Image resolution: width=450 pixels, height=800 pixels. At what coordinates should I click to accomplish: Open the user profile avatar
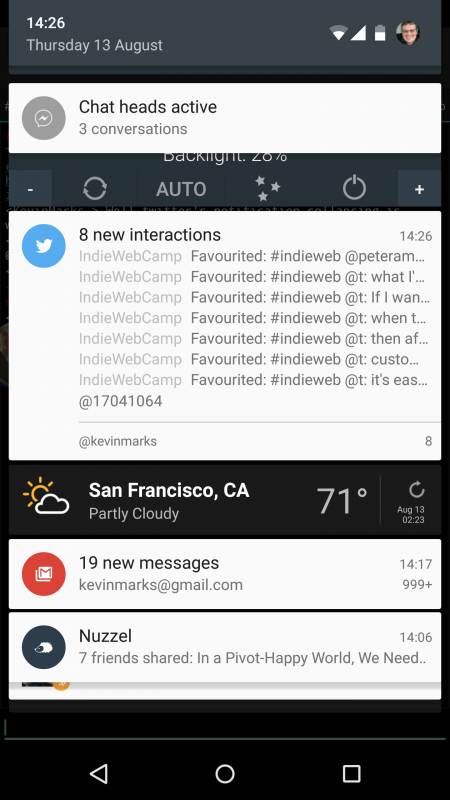[x=408, y=33]
